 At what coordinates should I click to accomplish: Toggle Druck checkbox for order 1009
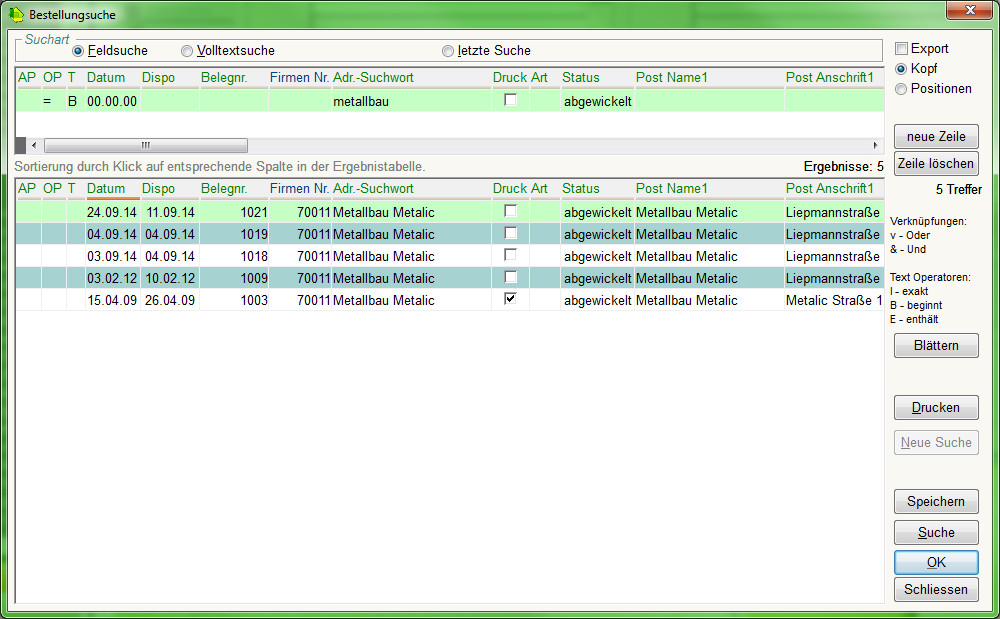[510, 277]
